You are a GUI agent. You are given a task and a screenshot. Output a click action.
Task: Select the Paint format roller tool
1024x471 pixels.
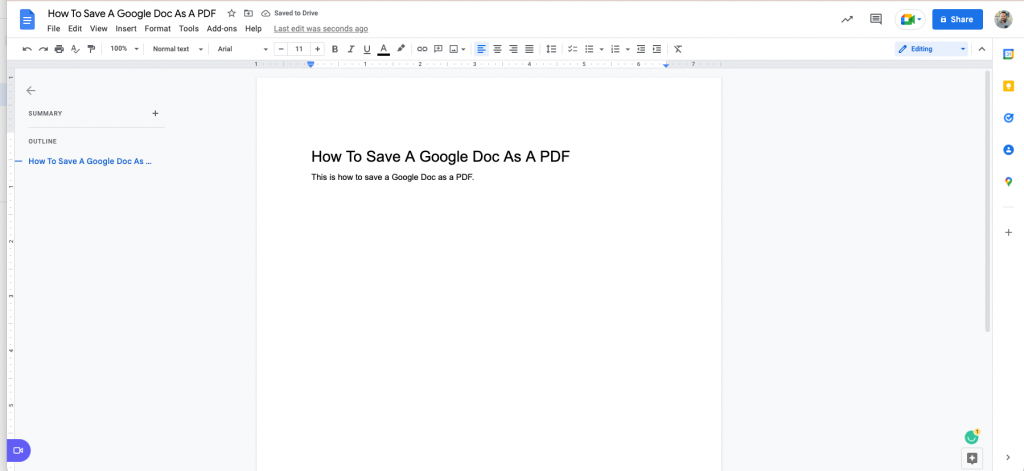91,49
